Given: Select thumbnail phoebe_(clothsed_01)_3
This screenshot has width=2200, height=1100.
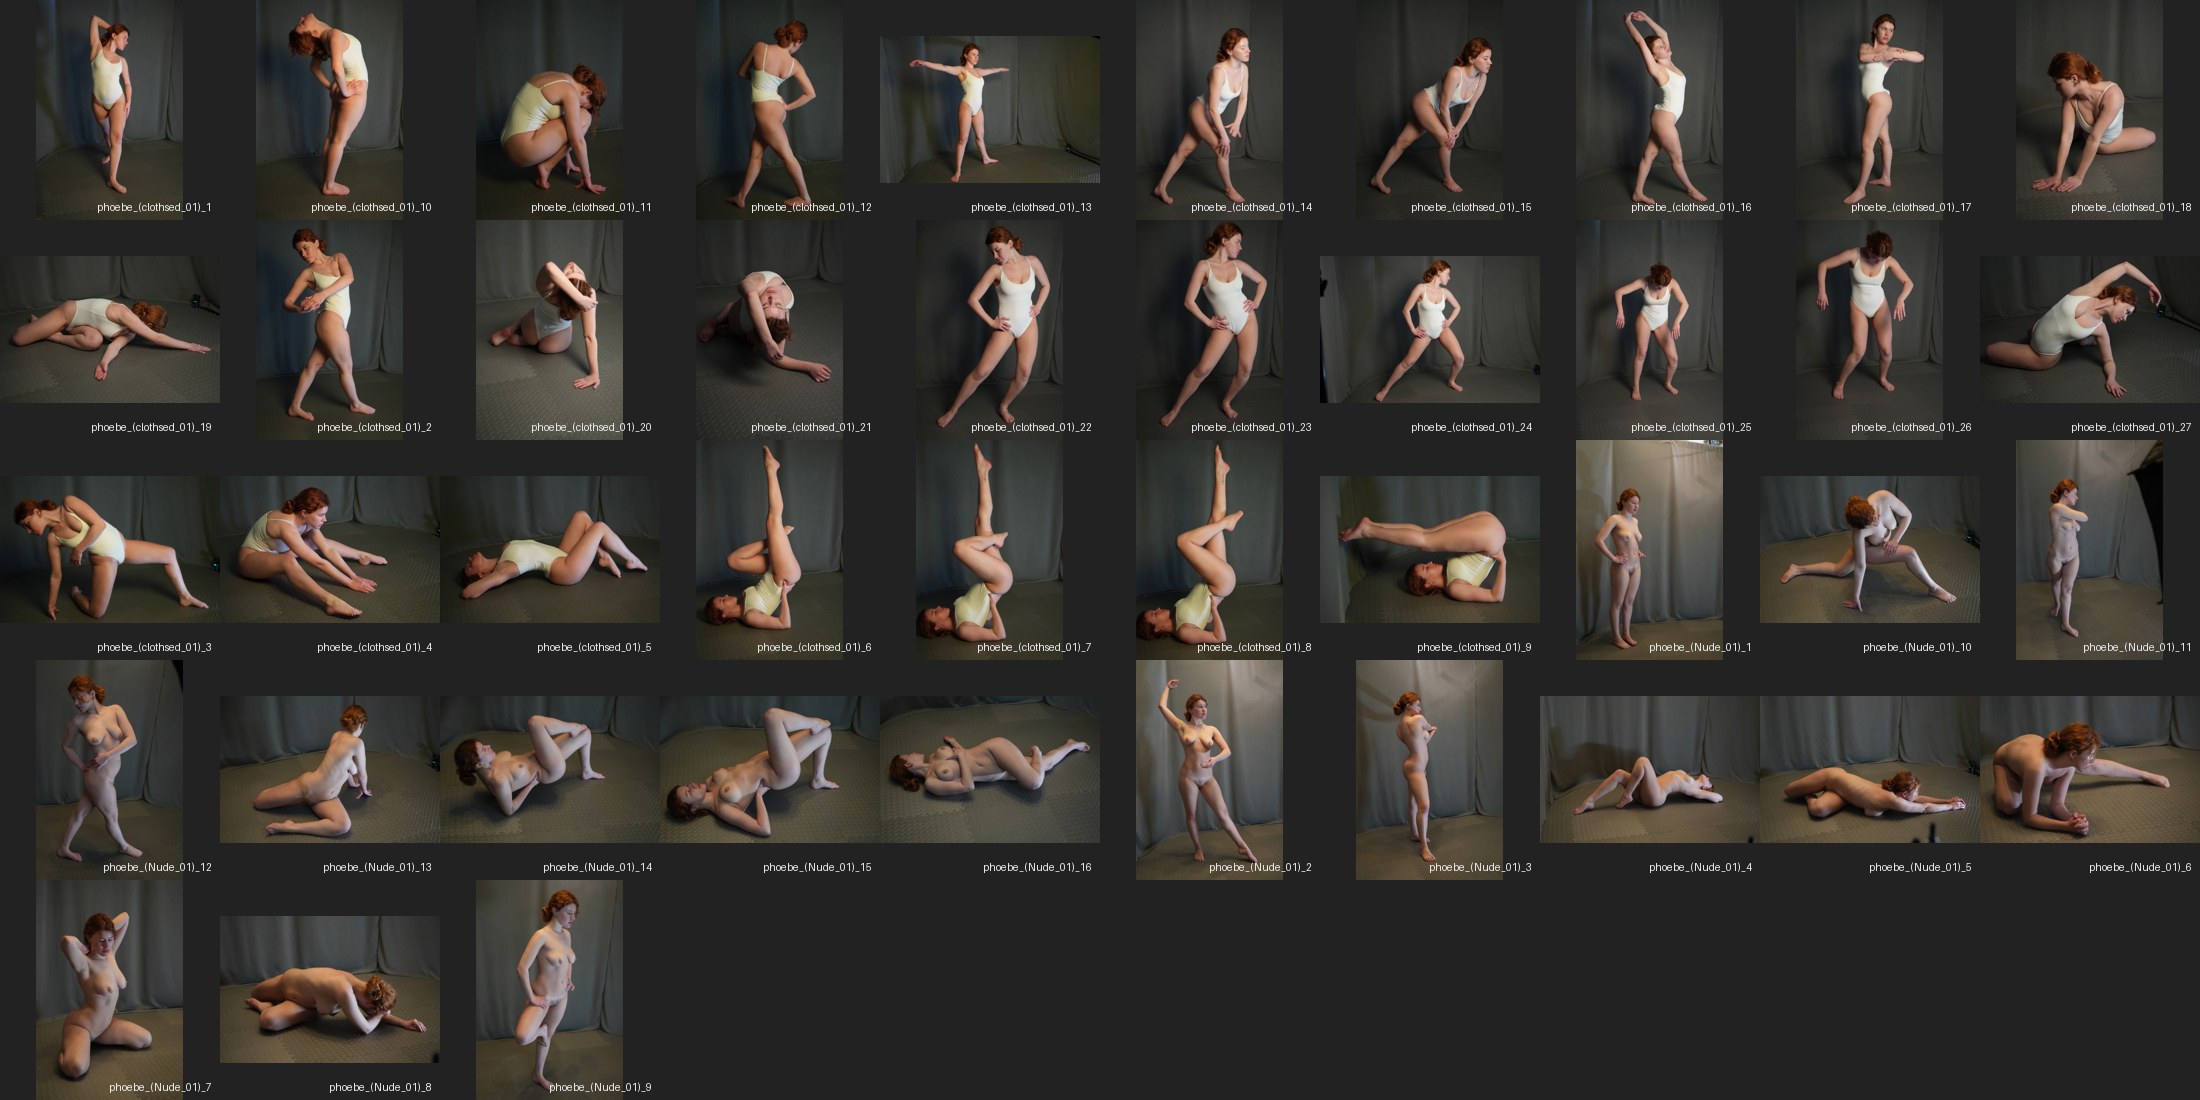Looking at the screenshot, I should (x=109, y=549).
